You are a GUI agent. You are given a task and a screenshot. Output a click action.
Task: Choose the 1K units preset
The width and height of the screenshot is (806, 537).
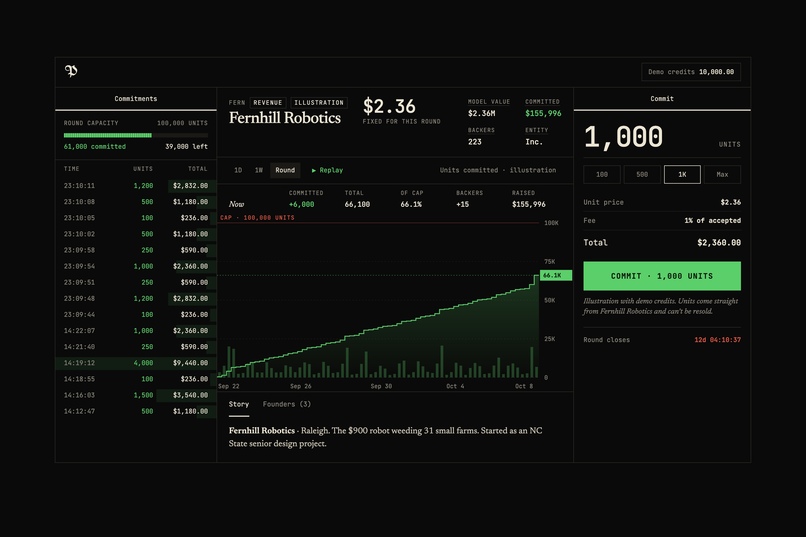pos(682,175)
